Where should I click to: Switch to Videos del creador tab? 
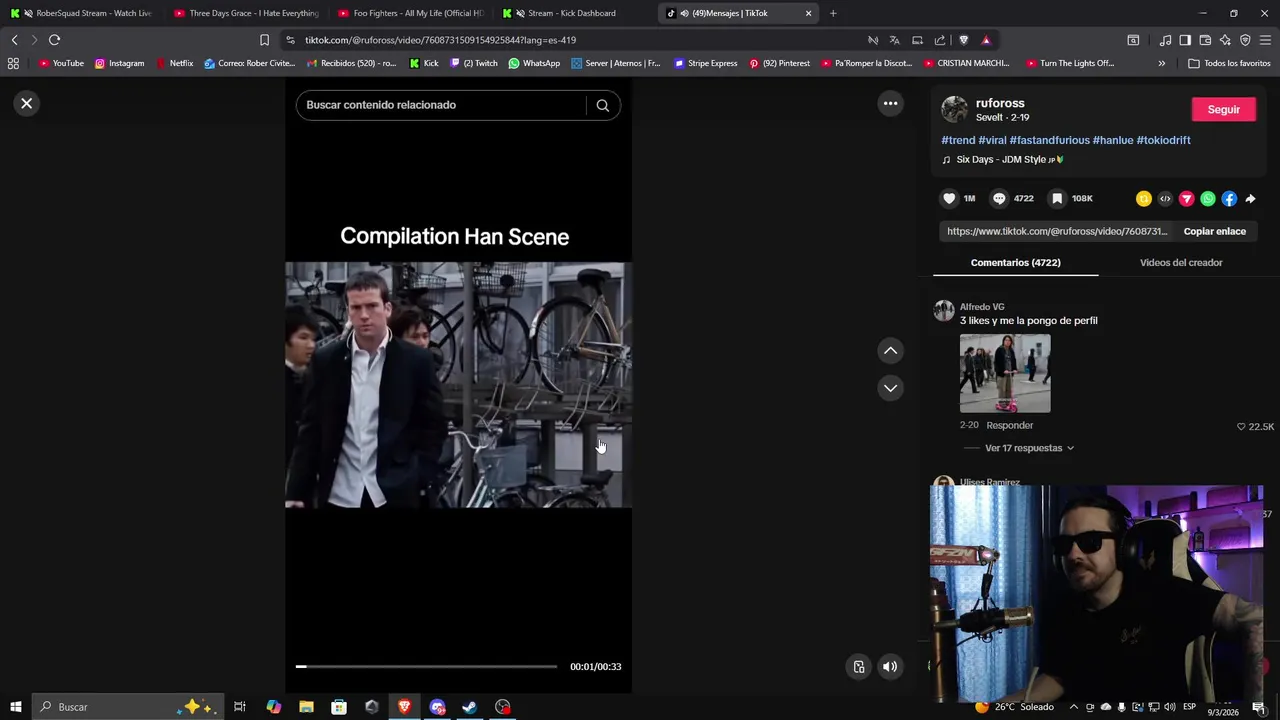(x=1181, y=262)
